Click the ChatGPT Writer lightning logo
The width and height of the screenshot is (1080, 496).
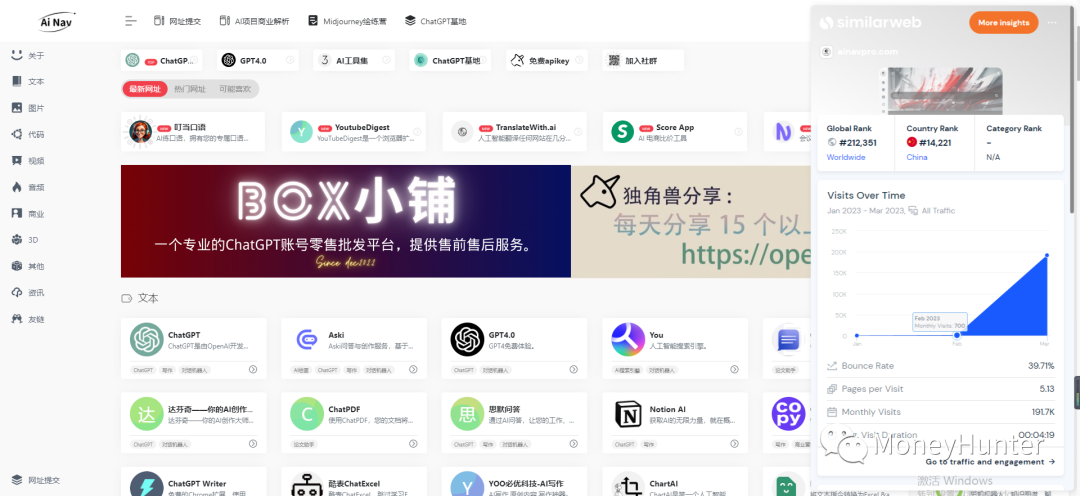point(147,484)
